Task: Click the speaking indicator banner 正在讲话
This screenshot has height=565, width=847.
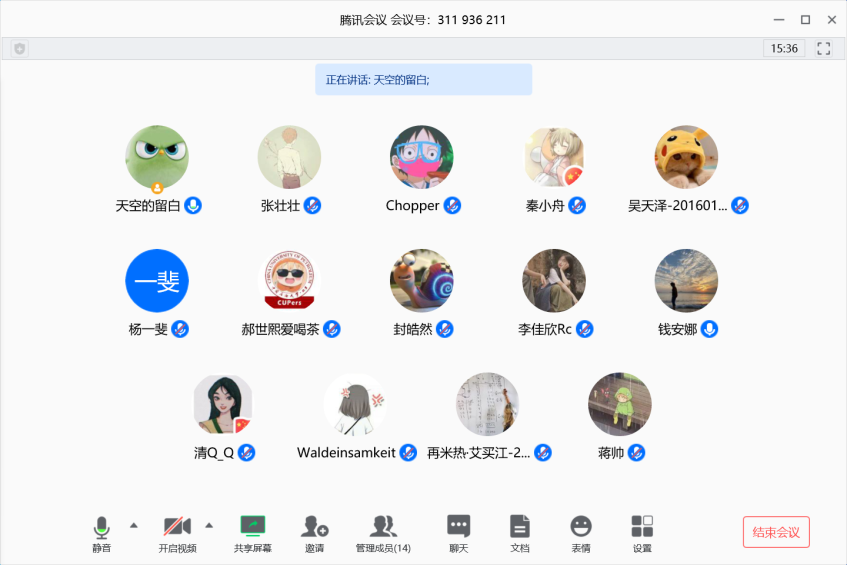Action: [x=423, y=80]
